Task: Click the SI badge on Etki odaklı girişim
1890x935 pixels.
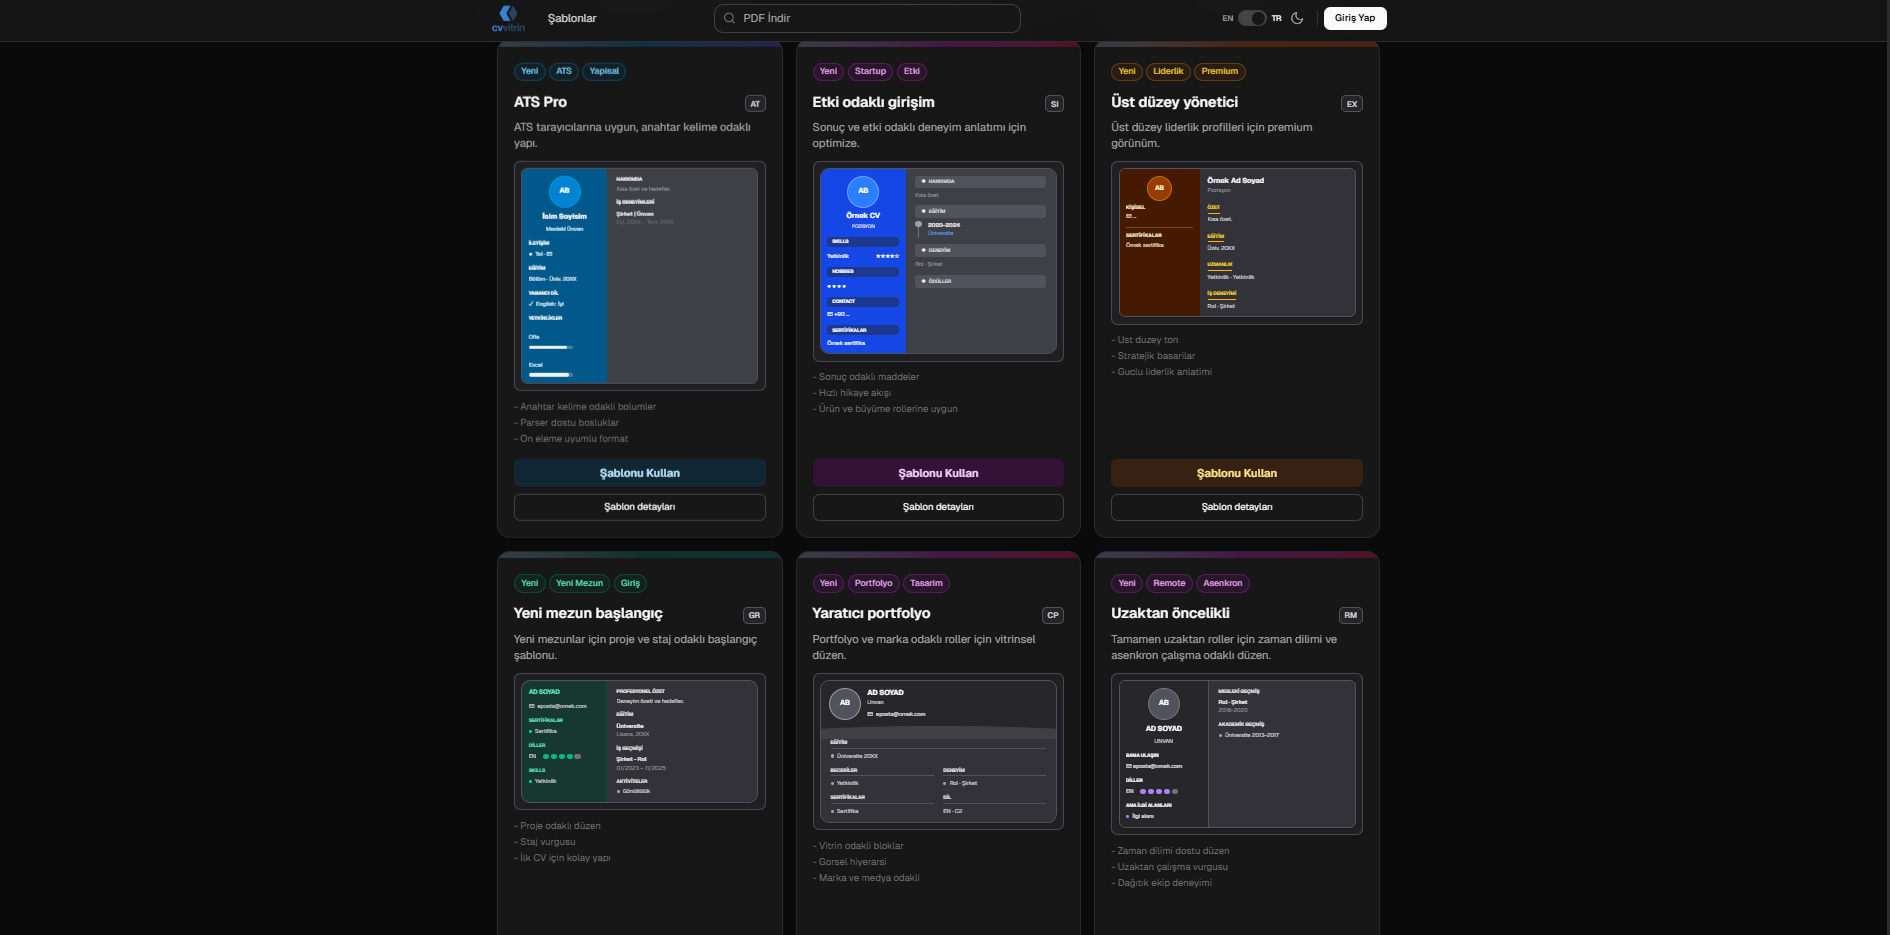Action: 1054,103
